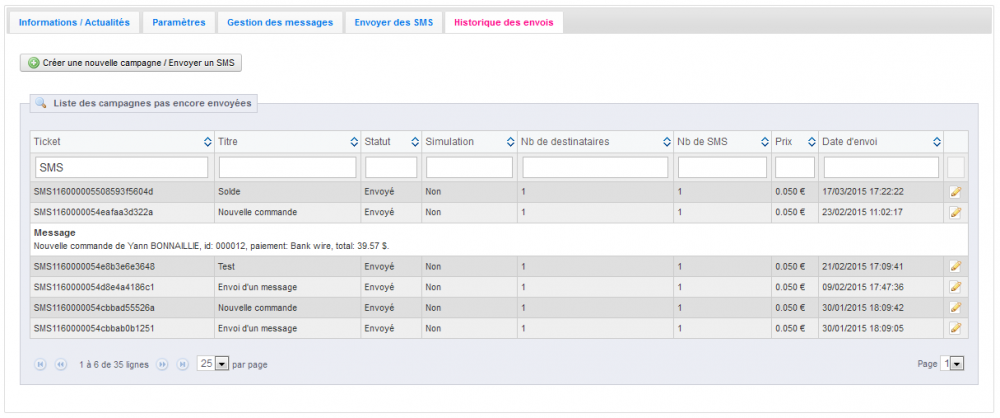The height and width of the screenshot is (418, 1000).
Task: Focus the Simulation filter field
Action: [469, 167]
